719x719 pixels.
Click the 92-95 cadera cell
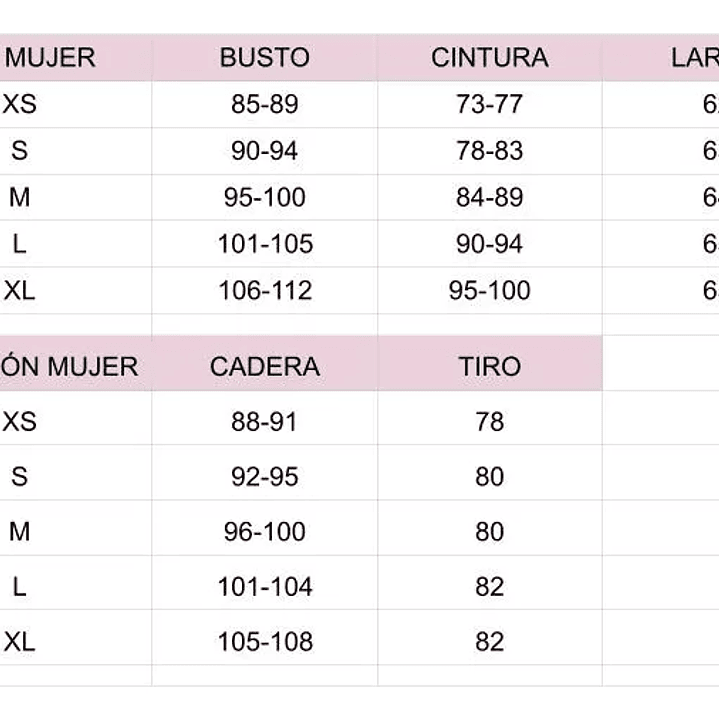click(264, 477)
